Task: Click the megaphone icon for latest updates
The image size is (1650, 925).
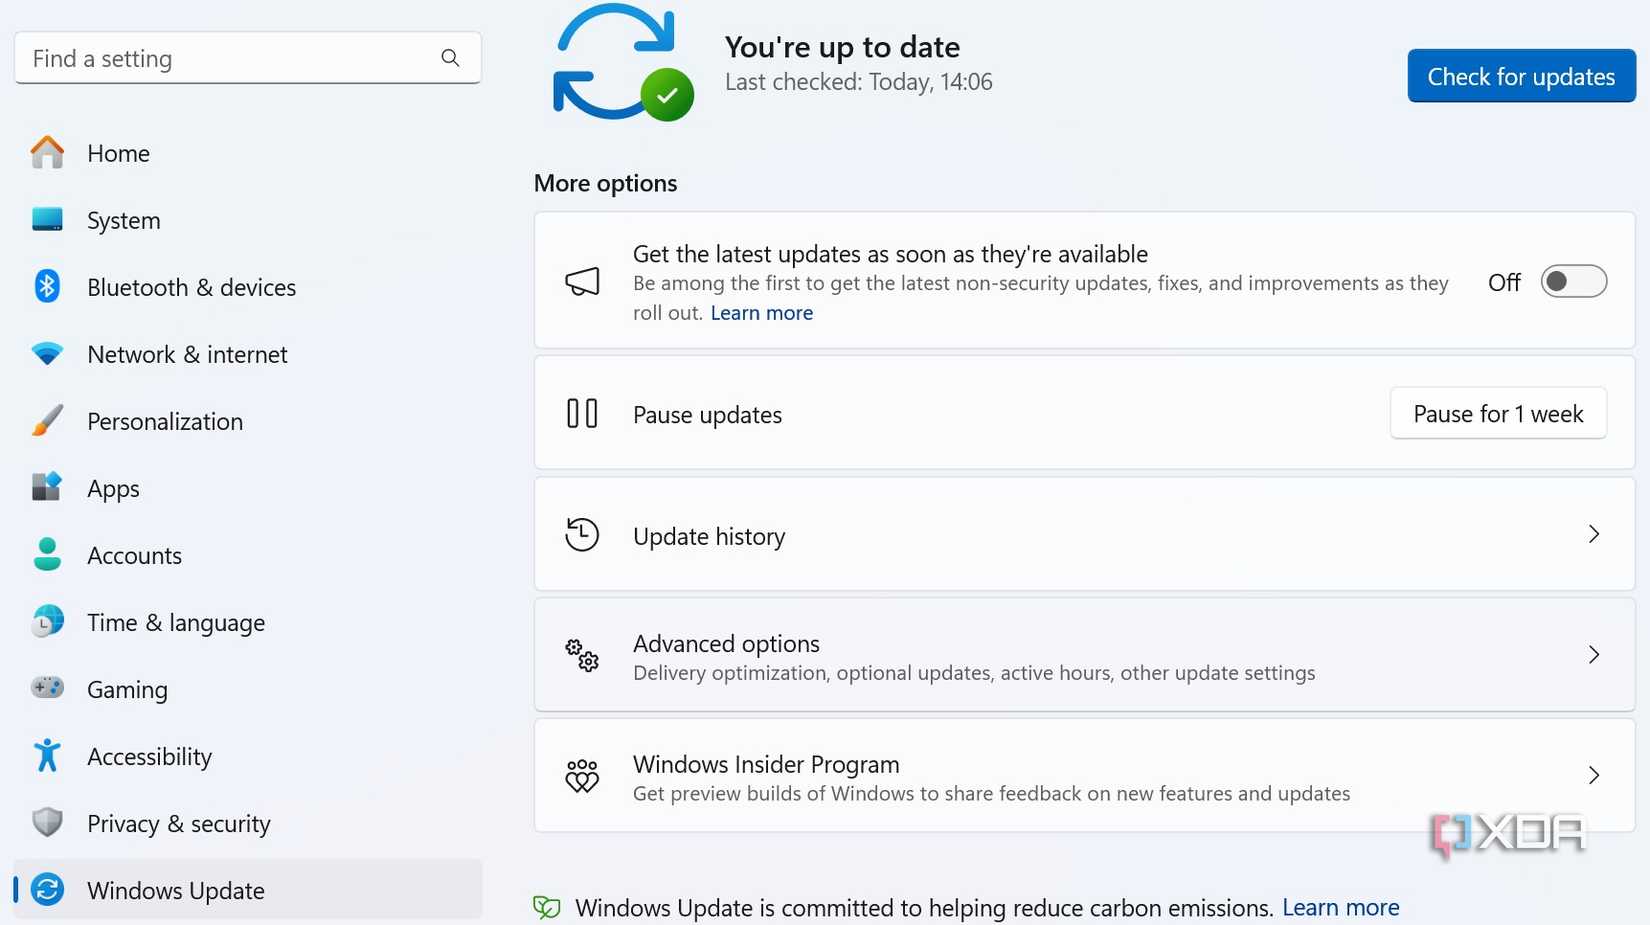Action: (x=582, y=281)
